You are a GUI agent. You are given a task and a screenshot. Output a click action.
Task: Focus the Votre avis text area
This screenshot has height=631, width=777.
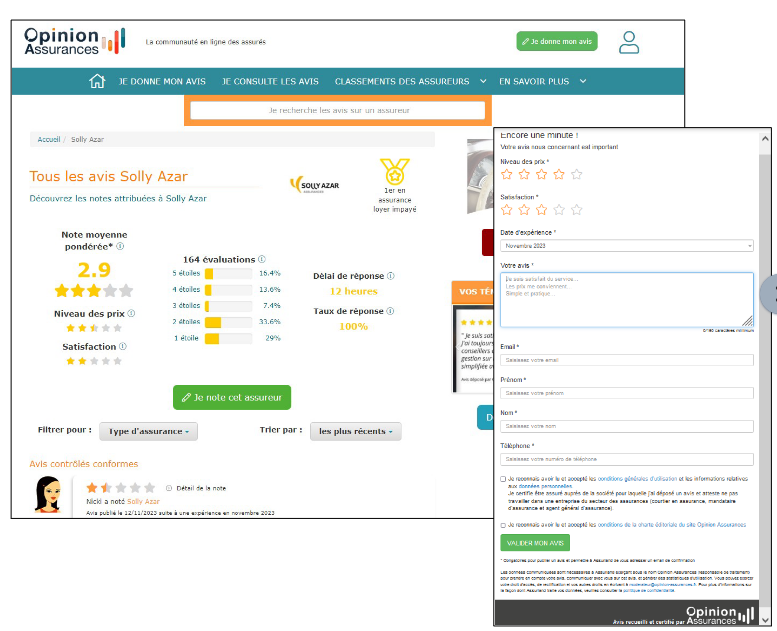click(x=626, y=299)
